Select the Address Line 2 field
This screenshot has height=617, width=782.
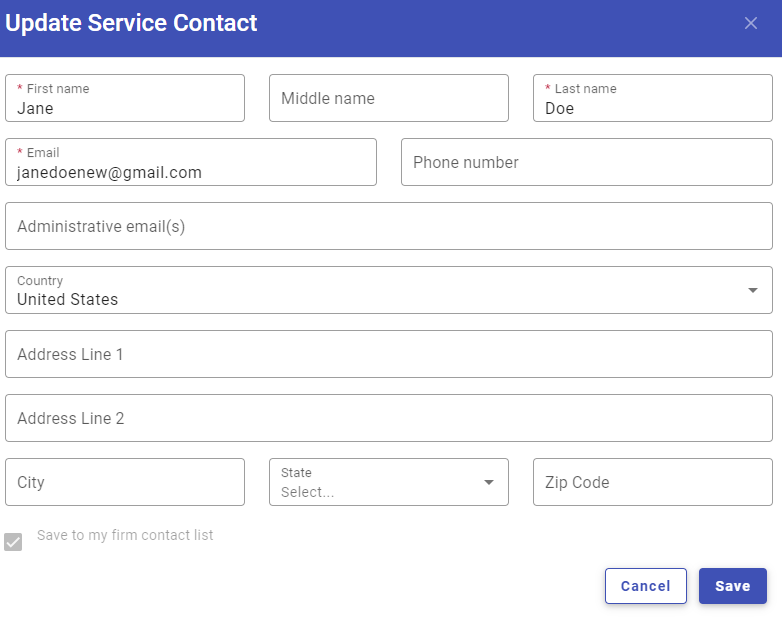pyautogui.click(x=389, y=418)
